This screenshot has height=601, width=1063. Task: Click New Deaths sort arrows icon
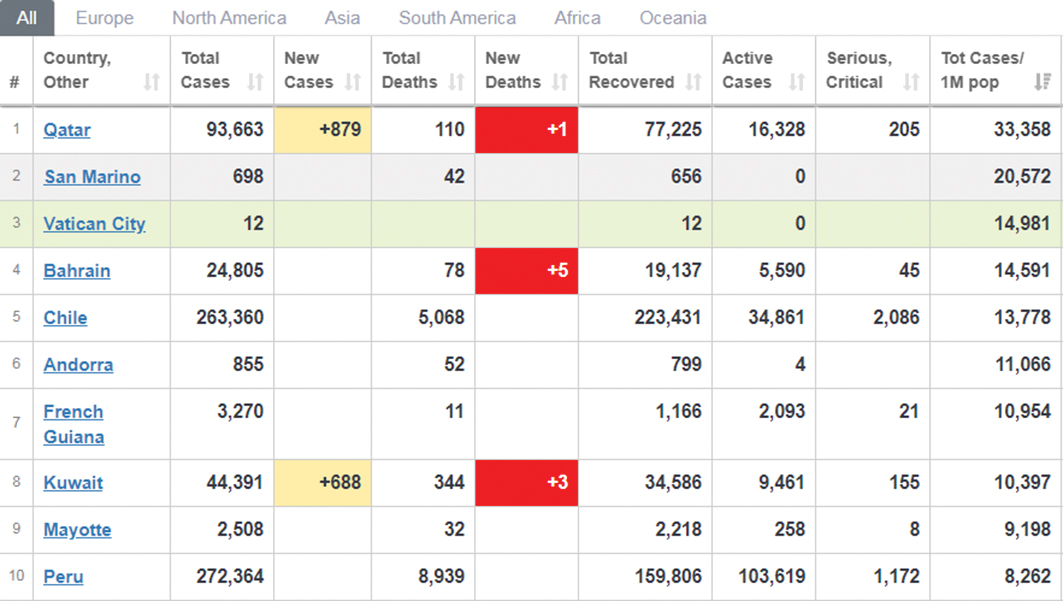click(x=560, y=82)
